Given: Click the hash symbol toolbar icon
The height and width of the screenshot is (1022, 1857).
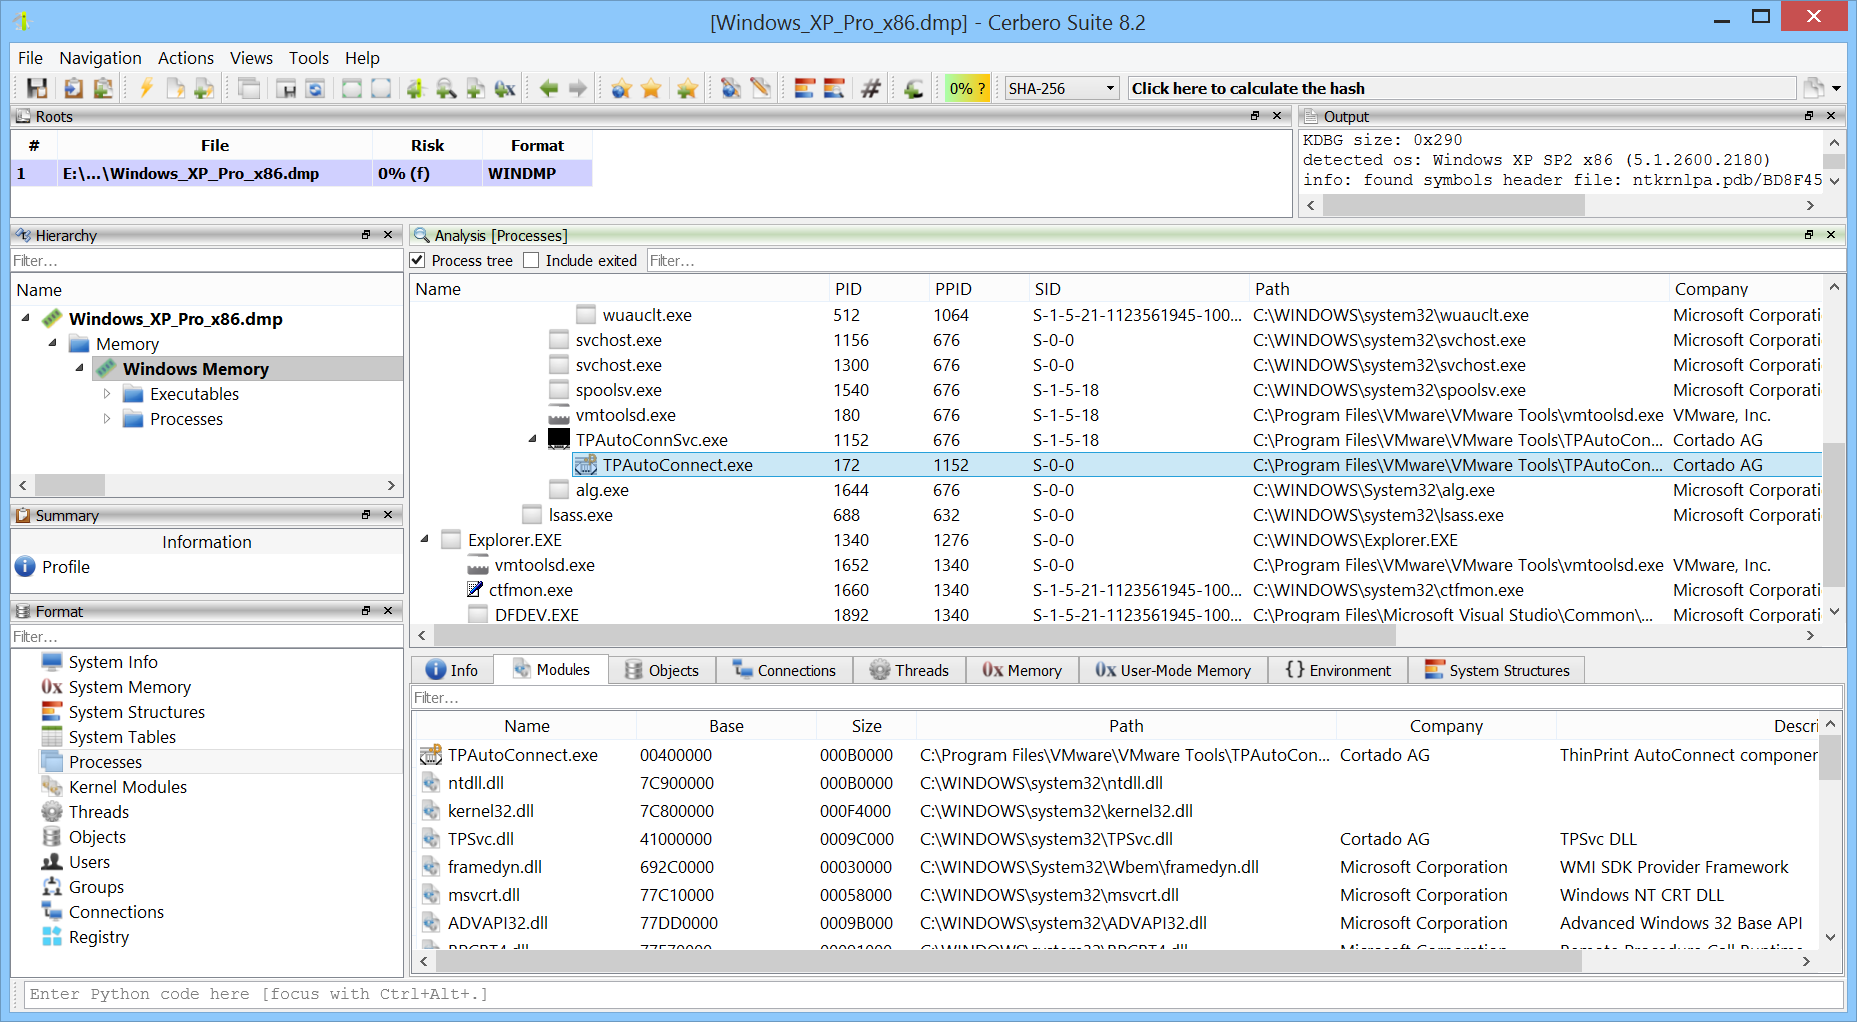Looking at the screenshot, I should (871, 88).
